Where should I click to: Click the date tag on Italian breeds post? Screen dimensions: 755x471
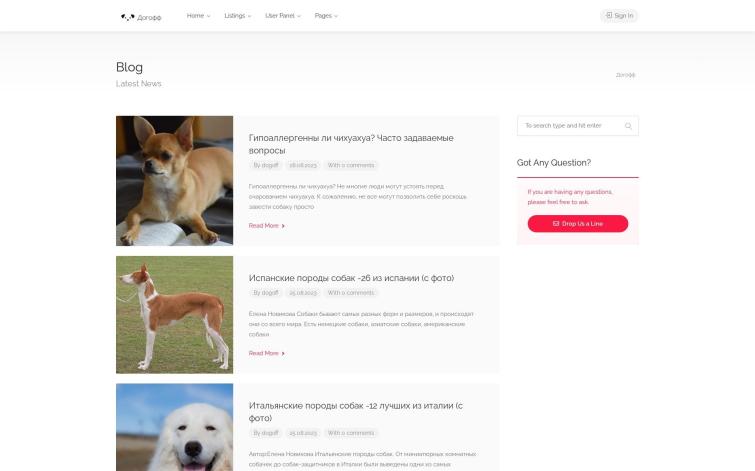point(303,433)
